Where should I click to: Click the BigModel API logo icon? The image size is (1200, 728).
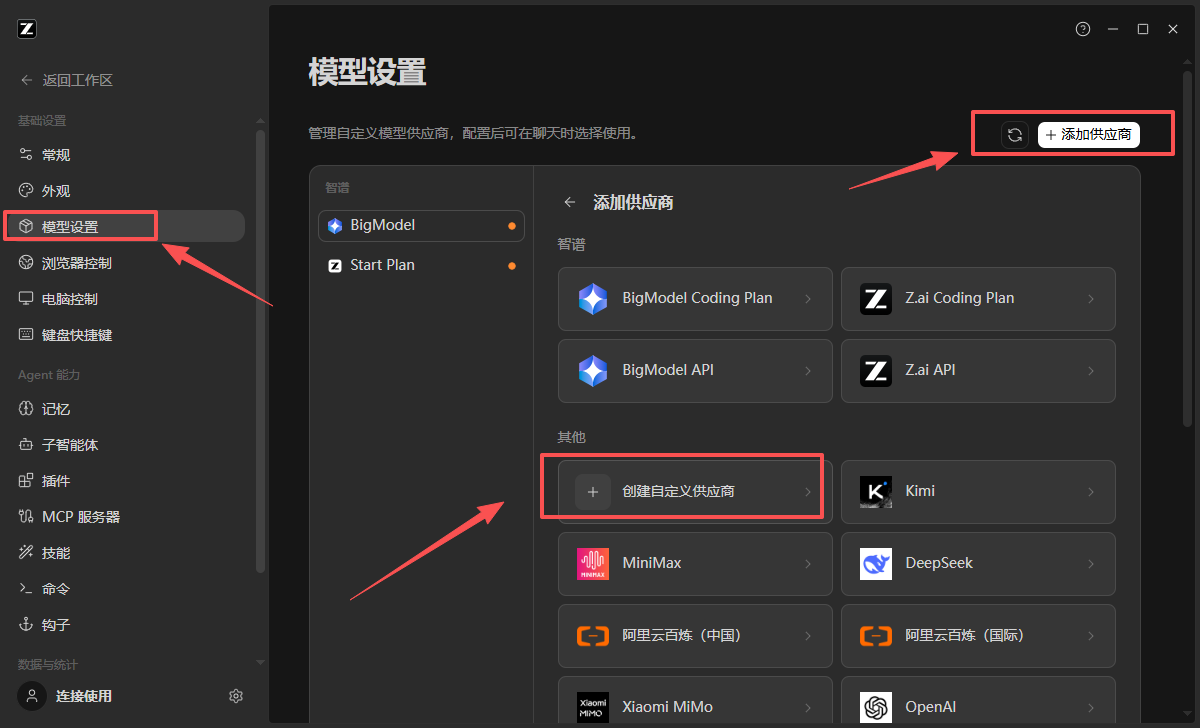[x=593, y=371]
